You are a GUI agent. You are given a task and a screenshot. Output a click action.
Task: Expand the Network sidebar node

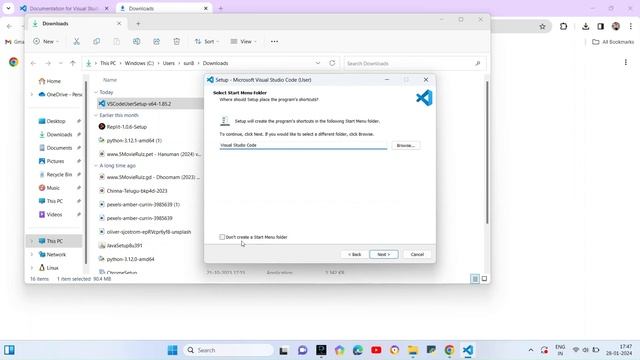(x=32, y=254)
